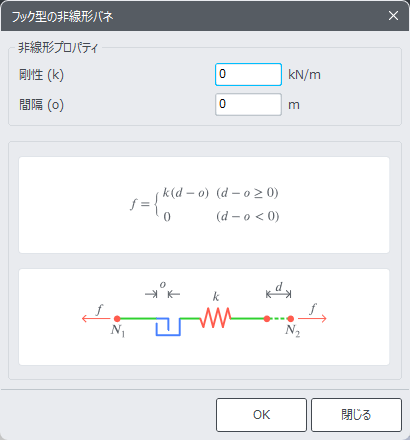This screenshot has height=440, width=410.
Task: Click the left-pointing force arrow f
Action: click(x=96, y=318)
